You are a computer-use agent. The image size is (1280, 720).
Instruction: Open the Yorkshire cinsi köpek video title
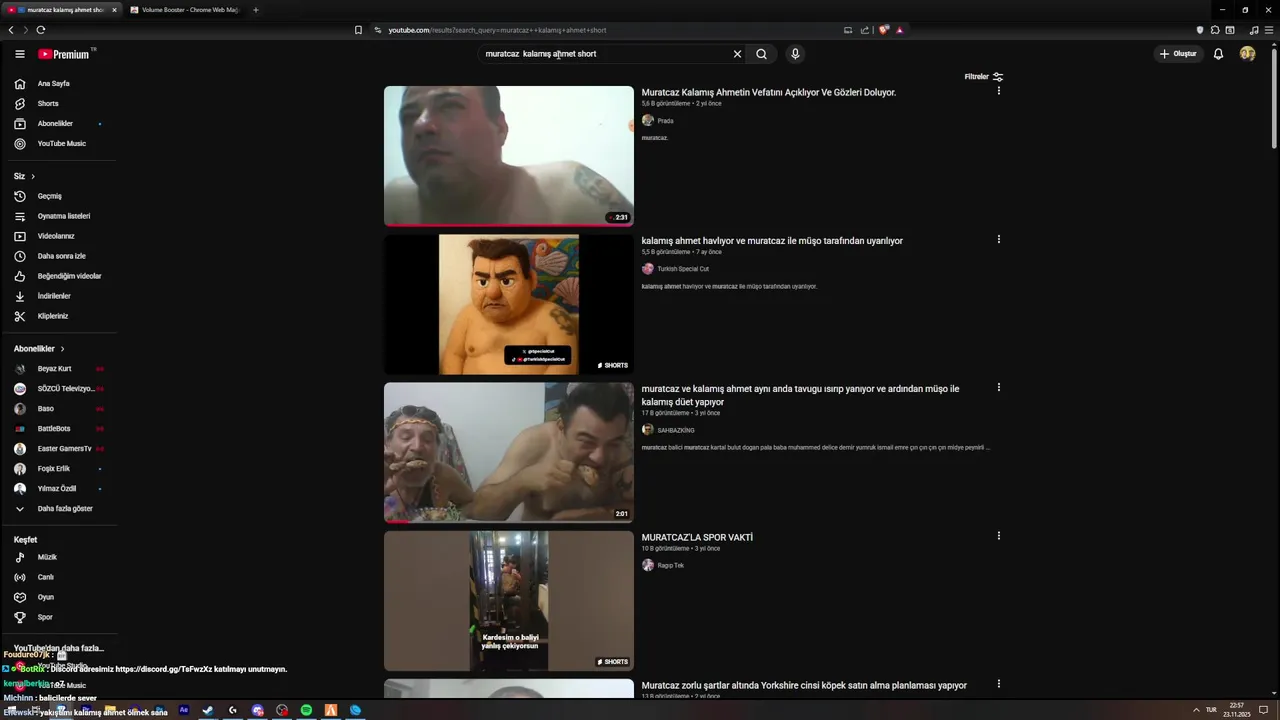point(804,686)
